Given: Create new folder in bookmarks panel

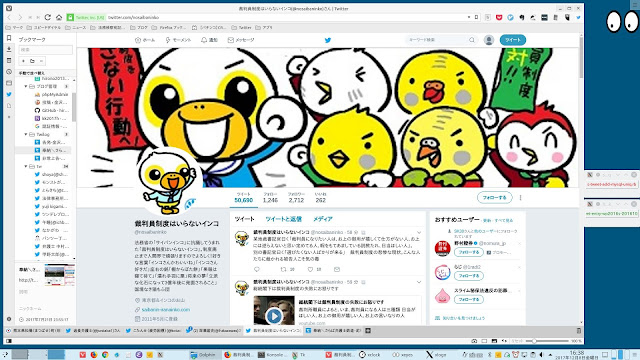Looking at the screenshot, I should click(x=32, y=61).
